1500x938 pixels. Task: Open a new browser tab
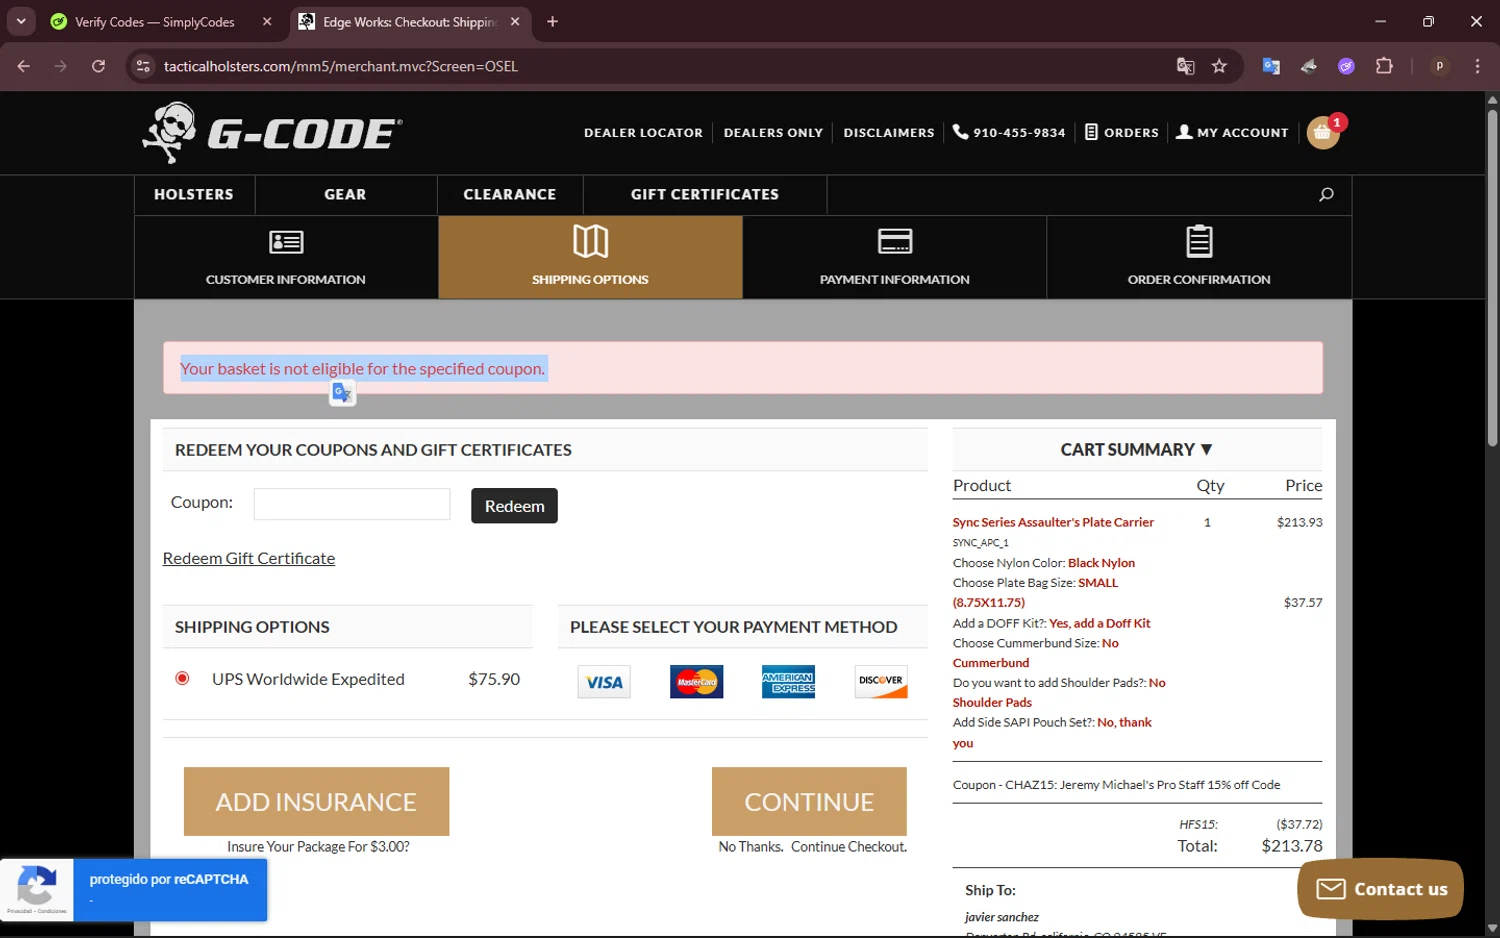pos(552,22)
